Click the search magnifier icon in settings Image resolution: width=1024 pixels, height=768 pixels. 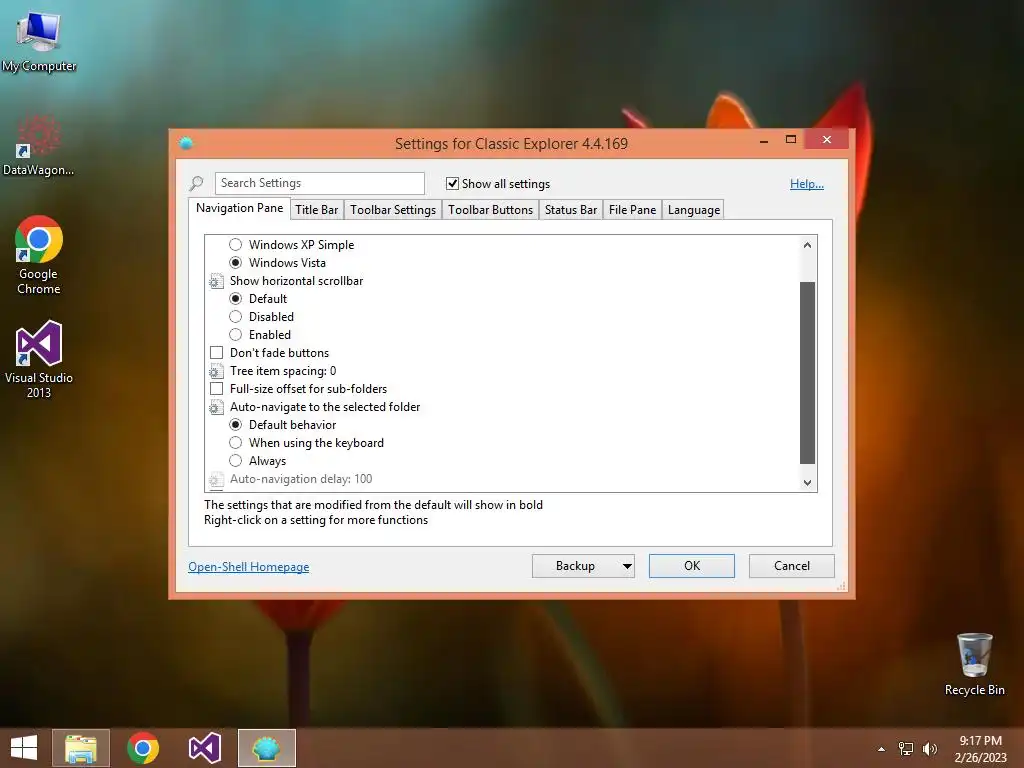(x=197, y=184)
